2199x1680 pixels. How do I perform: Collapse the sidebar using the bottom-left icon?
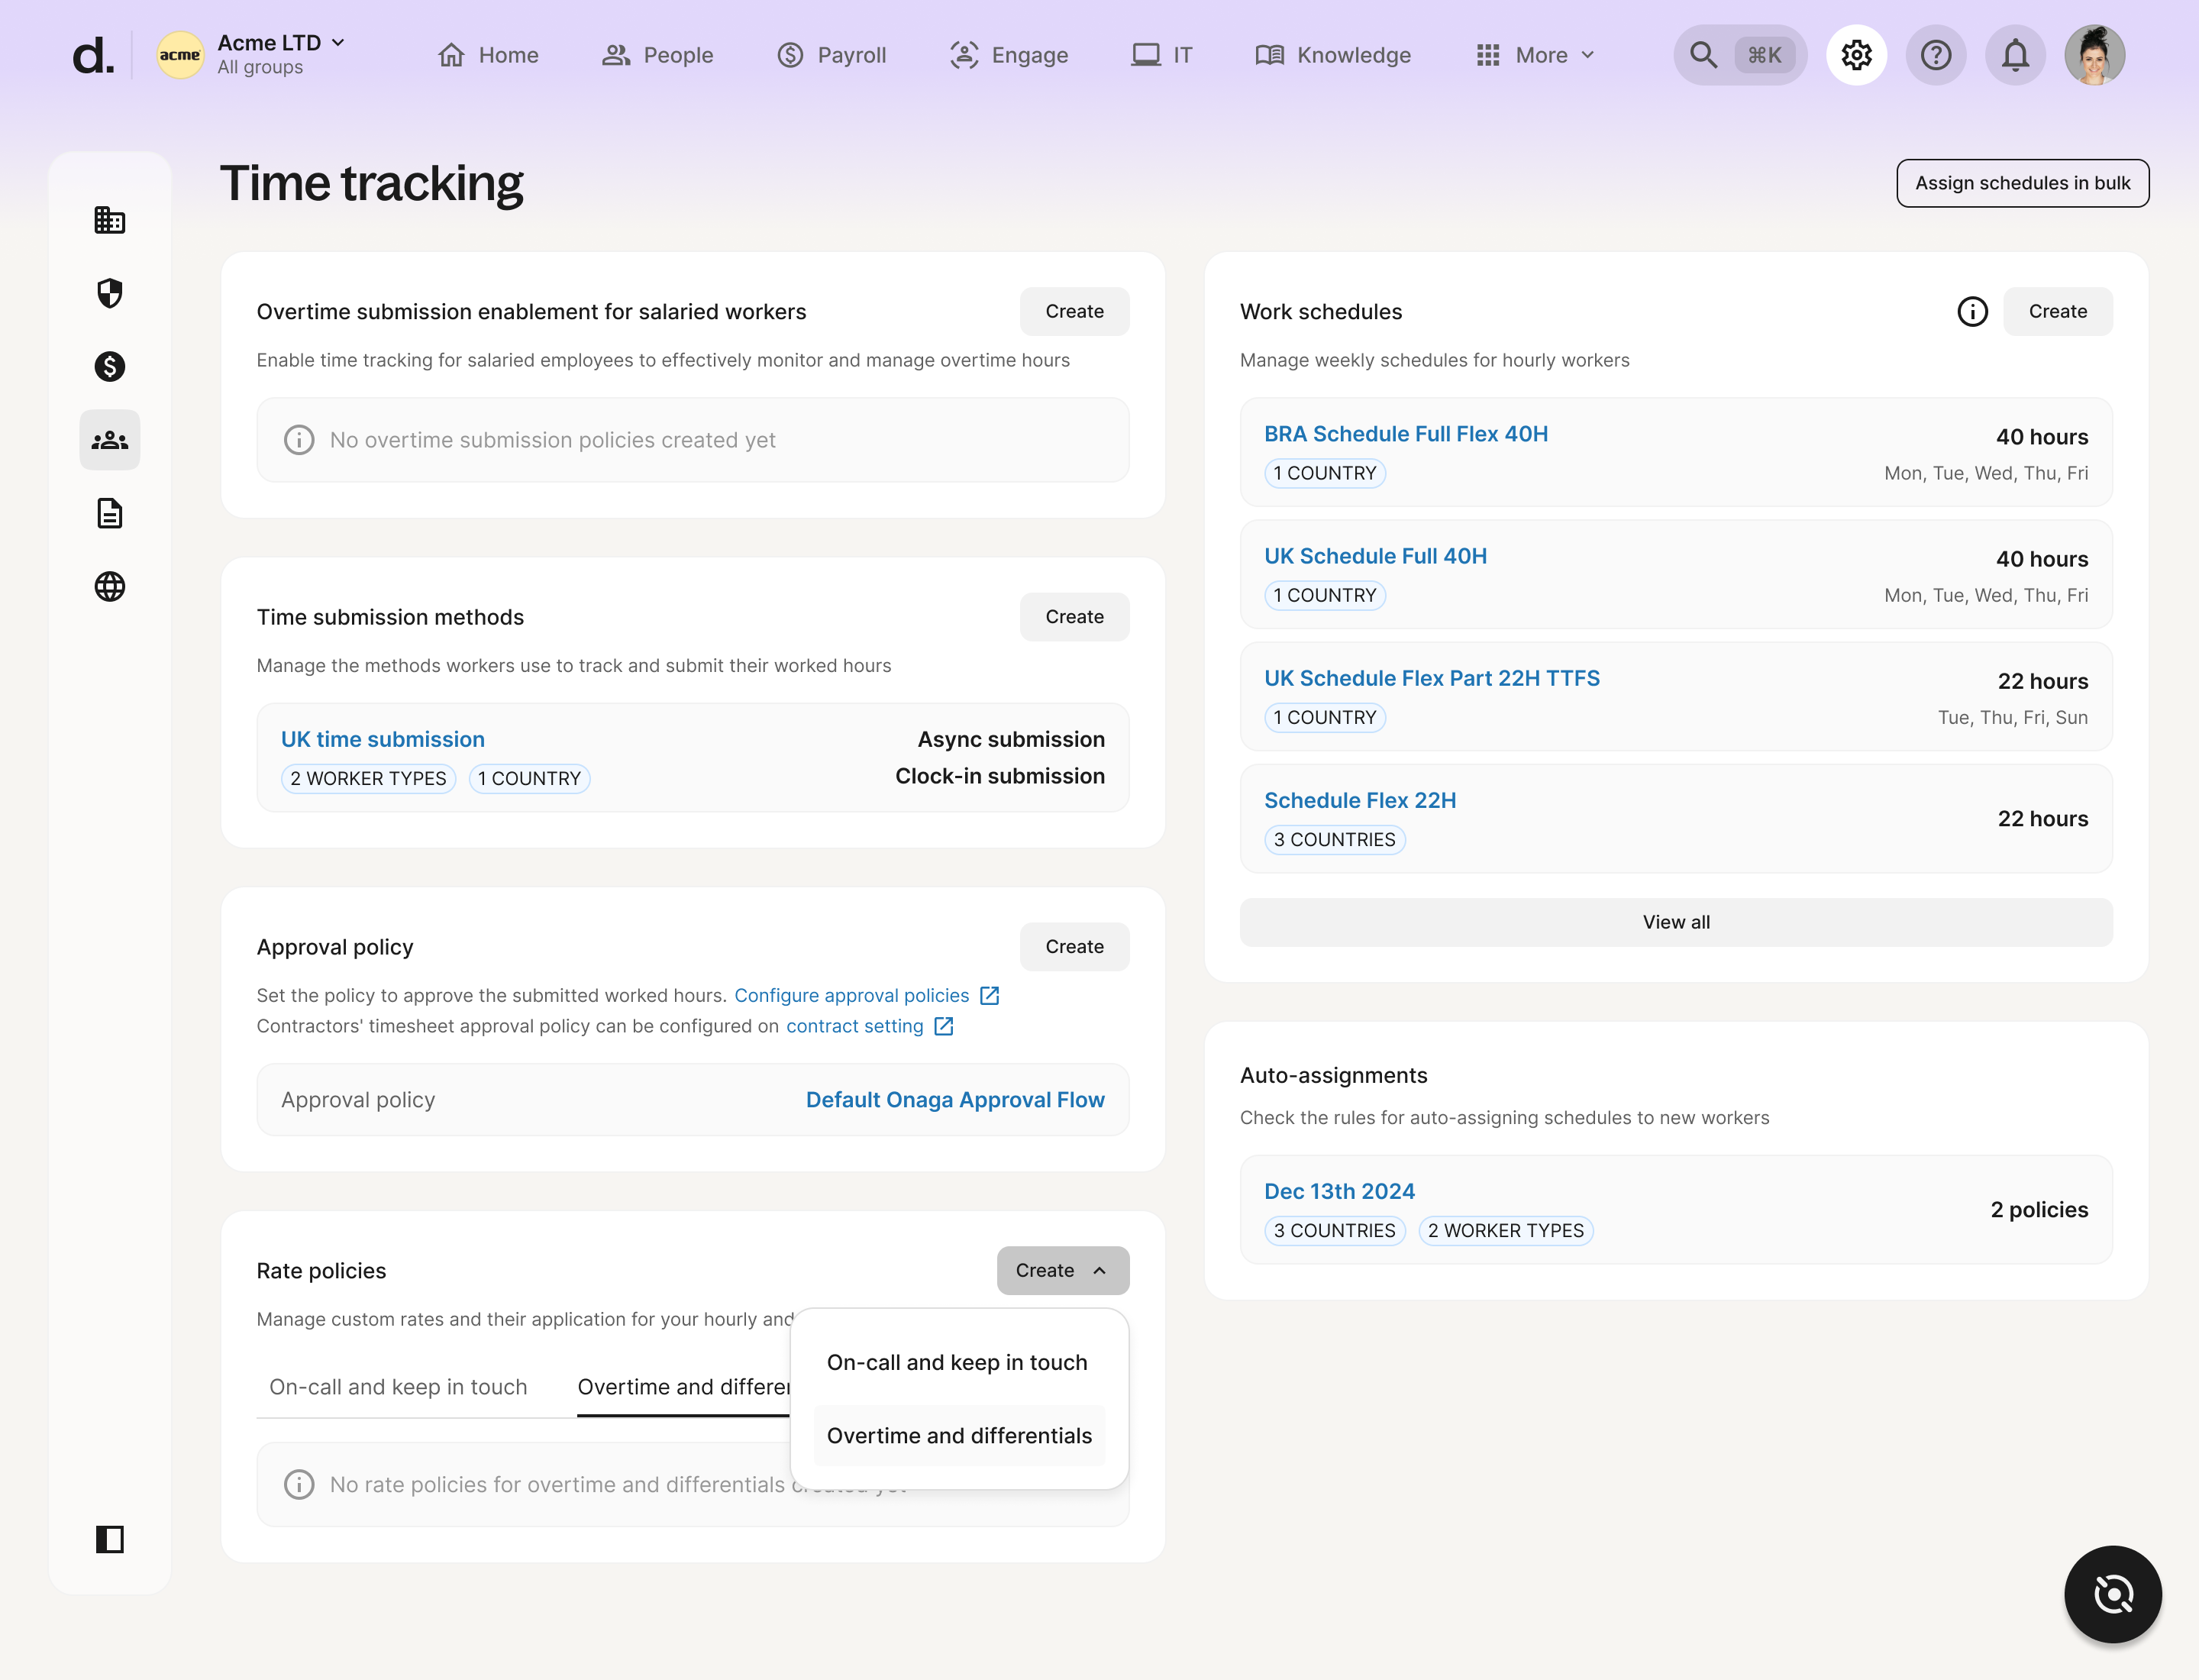pyautogui.click(x=110, y=1539)
